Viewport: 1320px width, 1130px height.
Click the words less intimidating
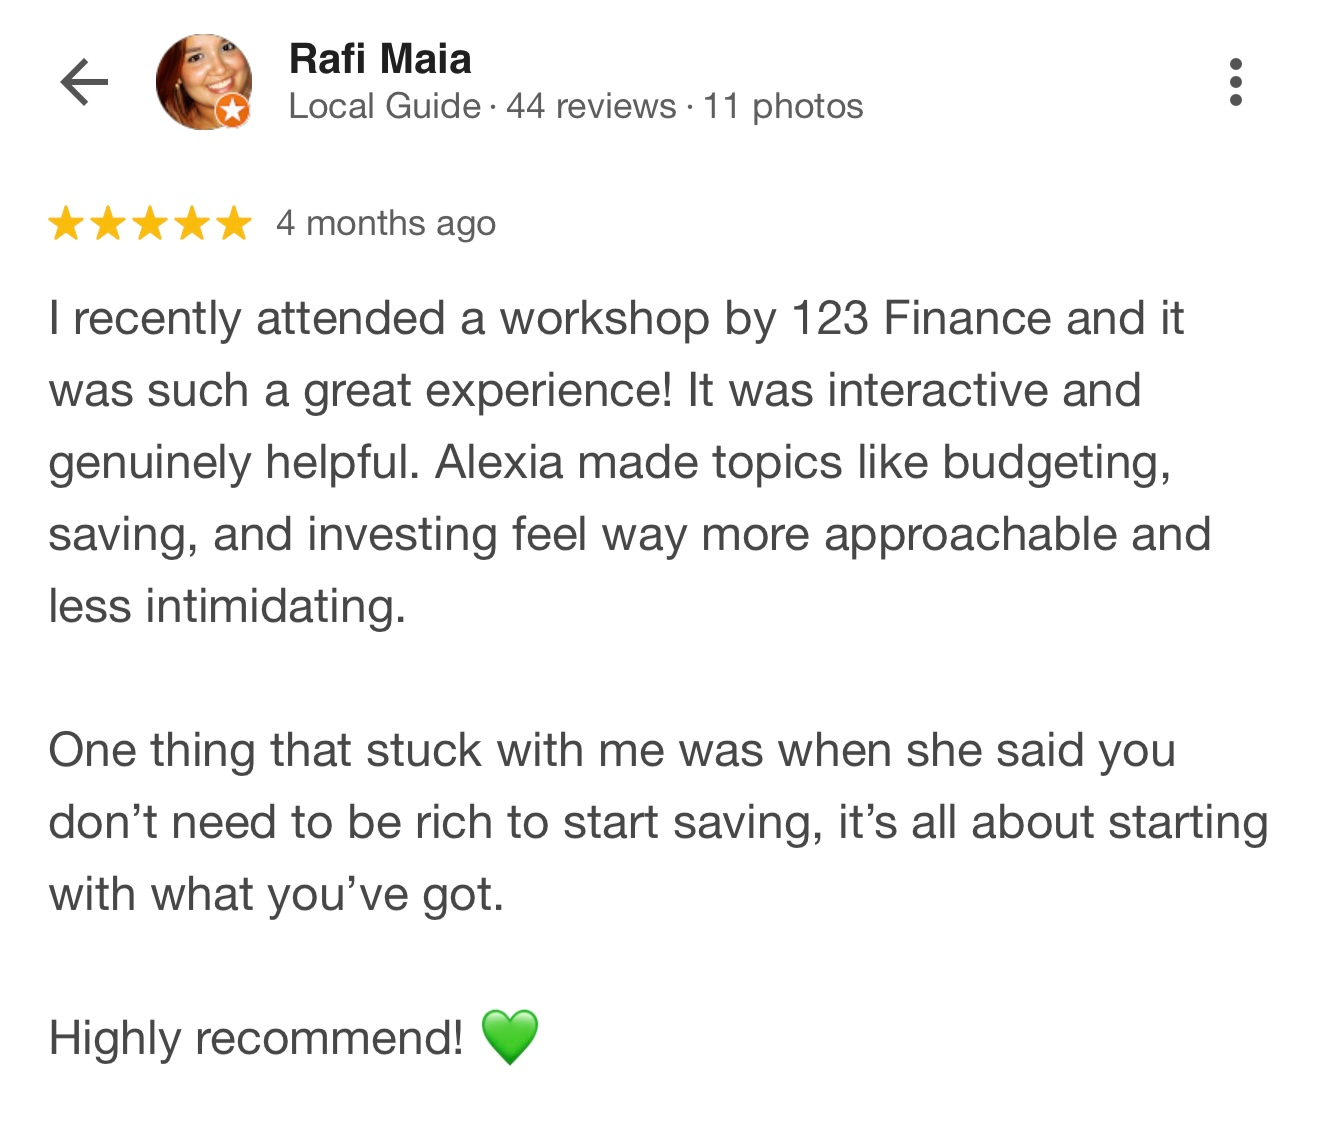point(227,607)
